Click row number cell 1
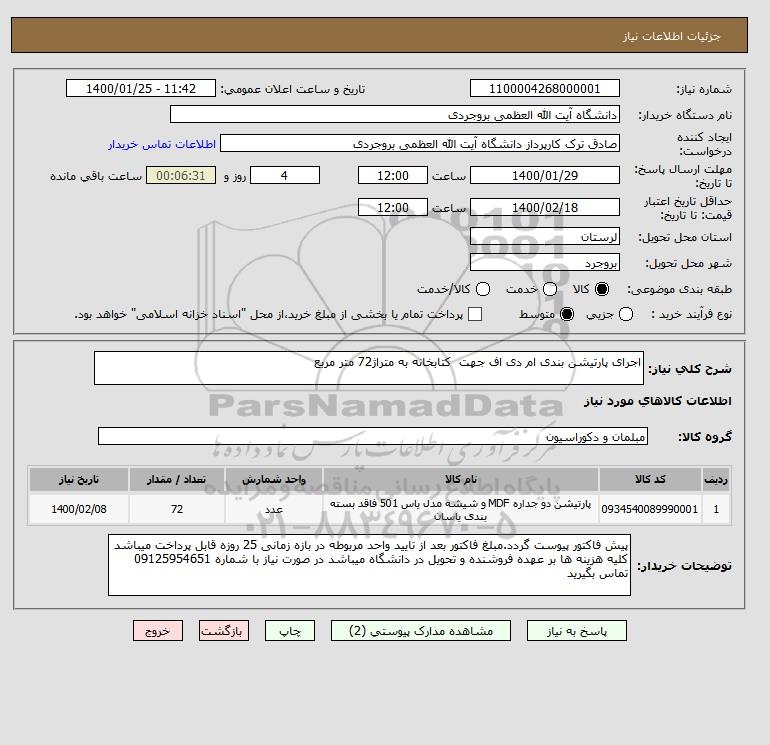This screenshot has width=770, height=745. [715, 509]
